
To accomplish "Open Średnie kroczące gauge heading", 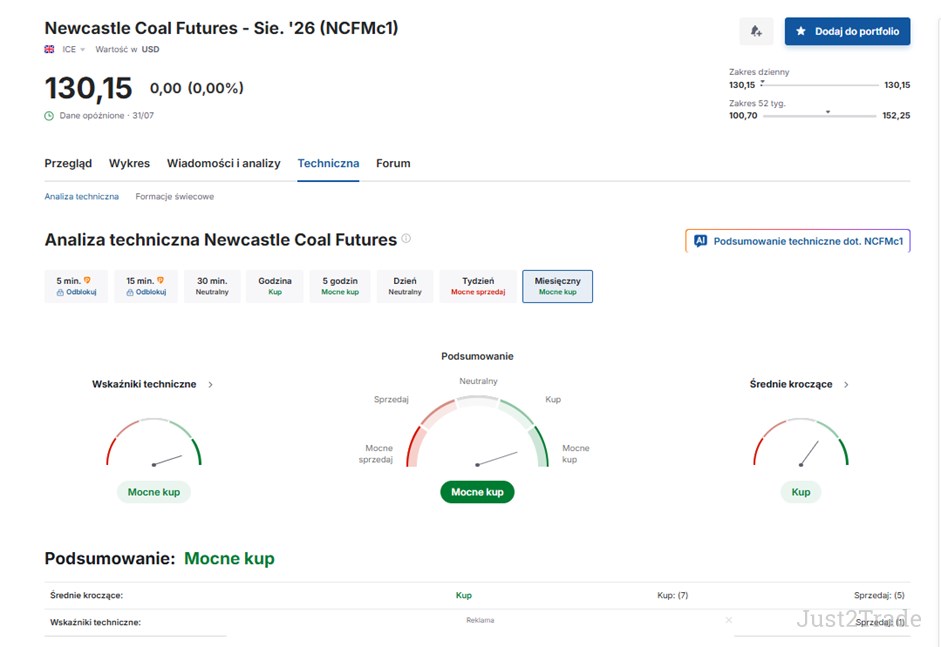I will (791, 384).
